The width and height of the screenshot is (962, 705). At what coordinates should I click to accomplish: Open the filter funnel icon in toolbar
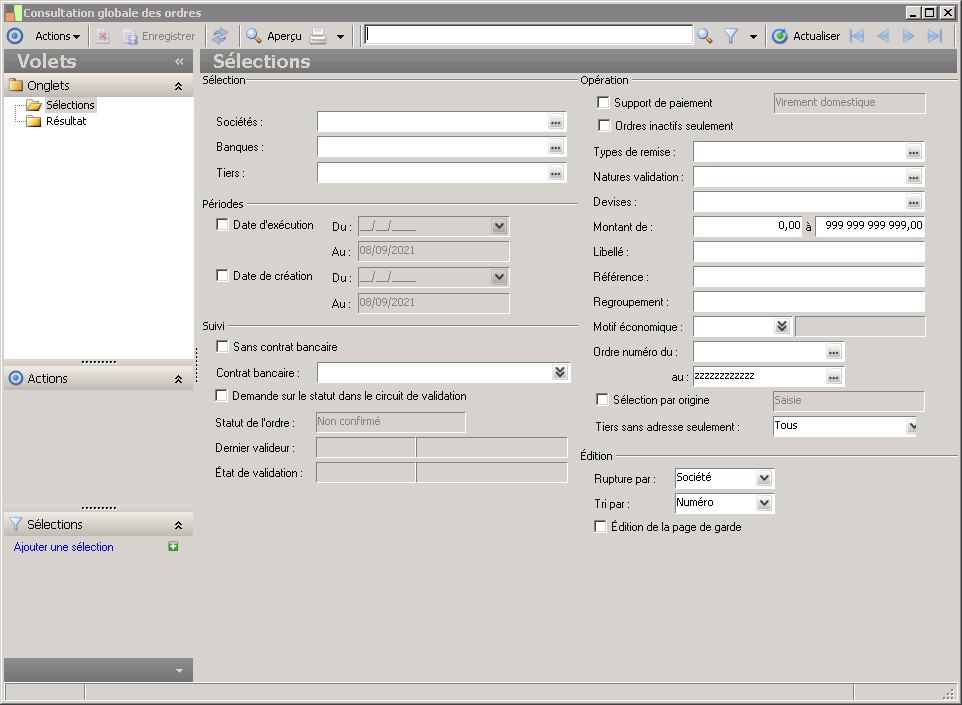pos(731,36)
